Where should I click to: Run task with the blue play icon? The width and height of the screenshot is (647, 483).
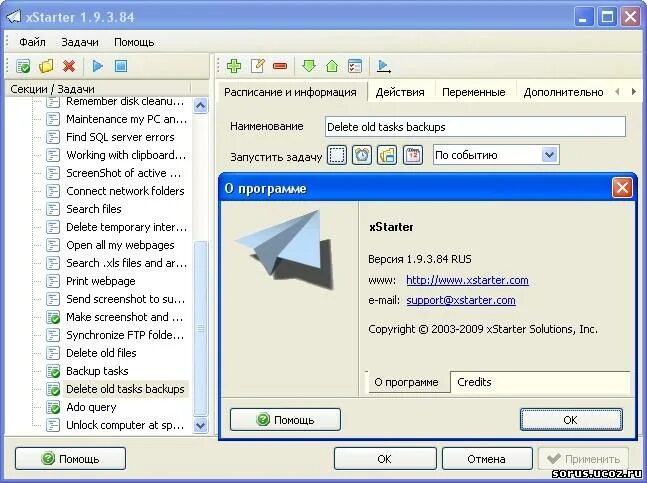98,66
